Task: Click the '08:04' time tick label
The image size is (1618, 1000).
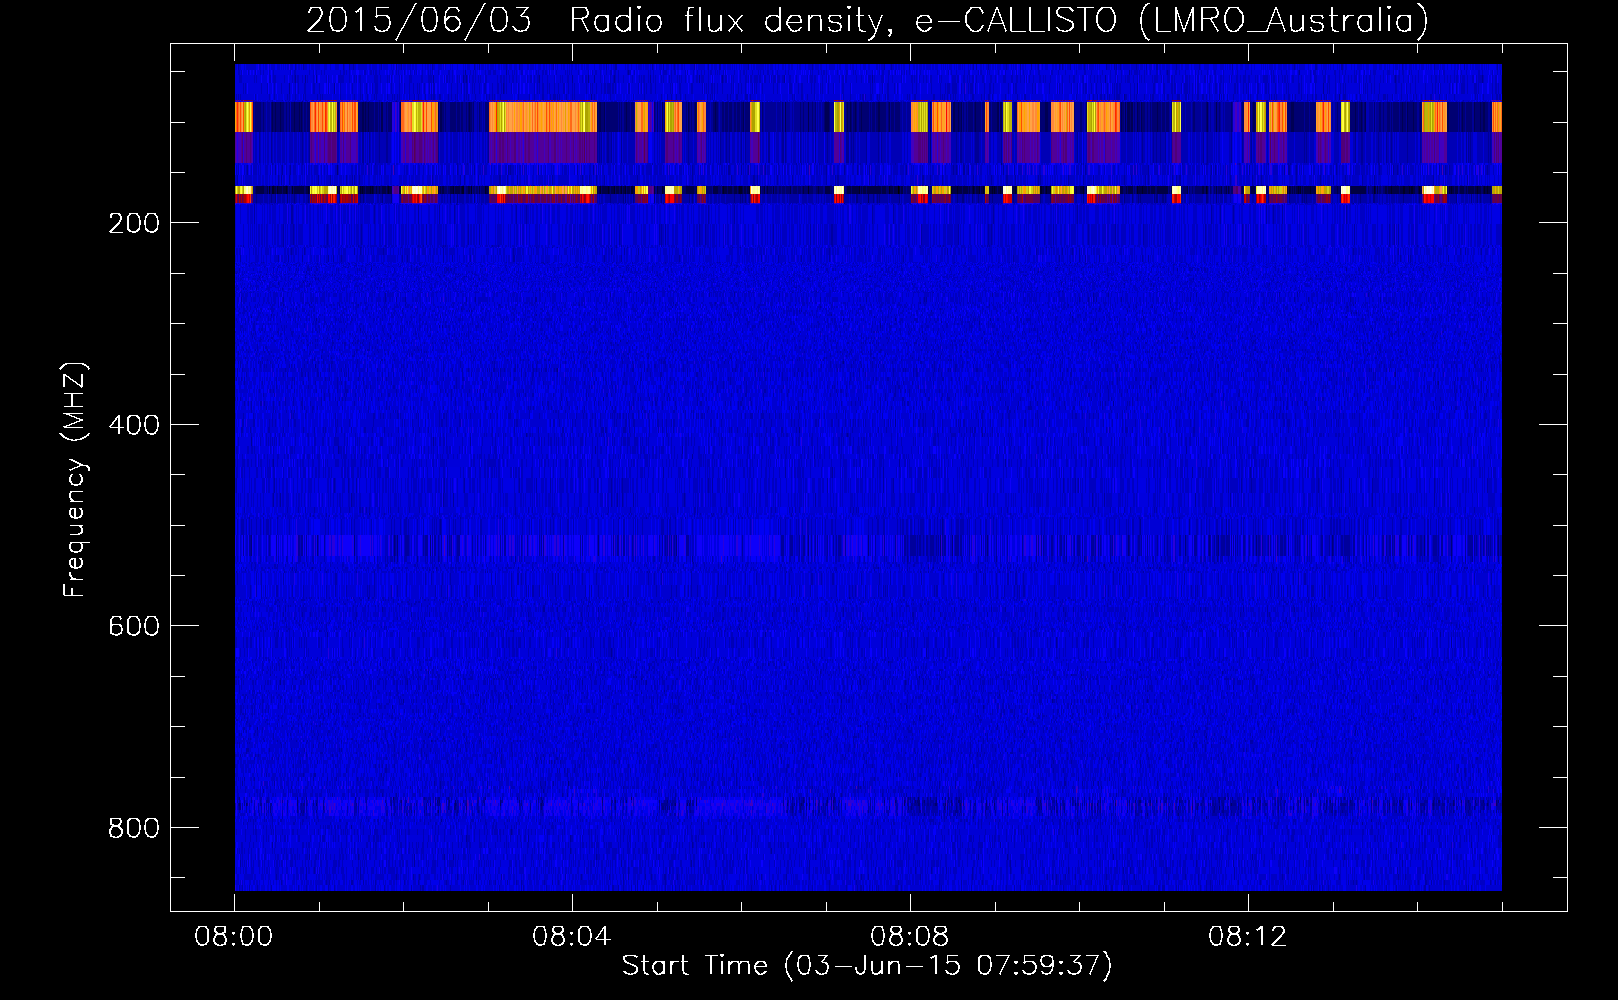Action: (572, 937)
